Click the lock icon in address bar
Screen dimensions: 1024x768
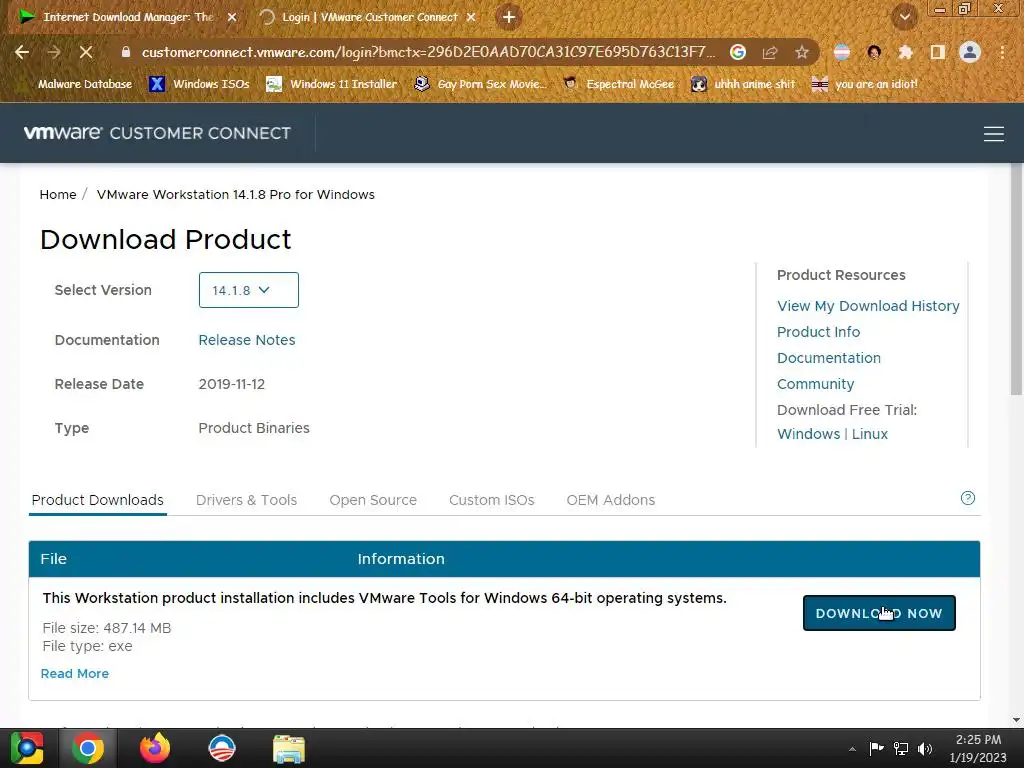126,52
